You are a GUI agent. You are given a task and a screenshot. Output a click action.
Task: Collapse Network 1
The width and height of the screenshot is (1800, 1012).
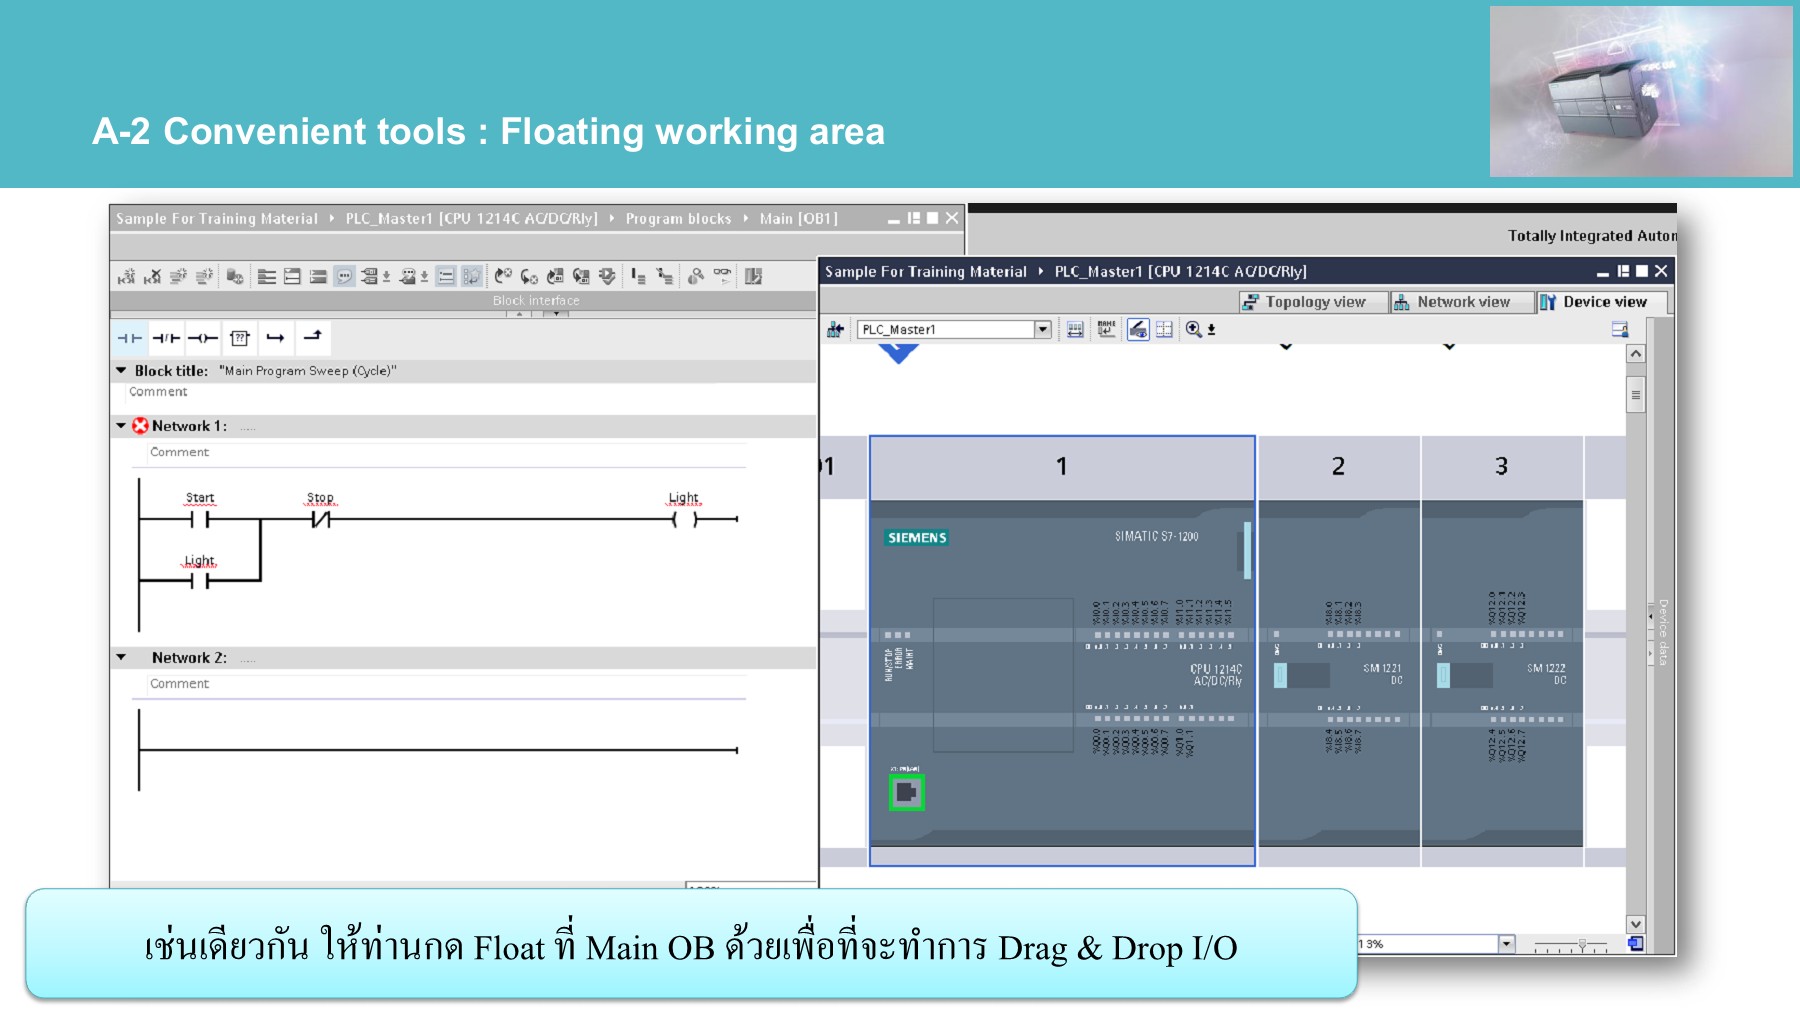119,425
